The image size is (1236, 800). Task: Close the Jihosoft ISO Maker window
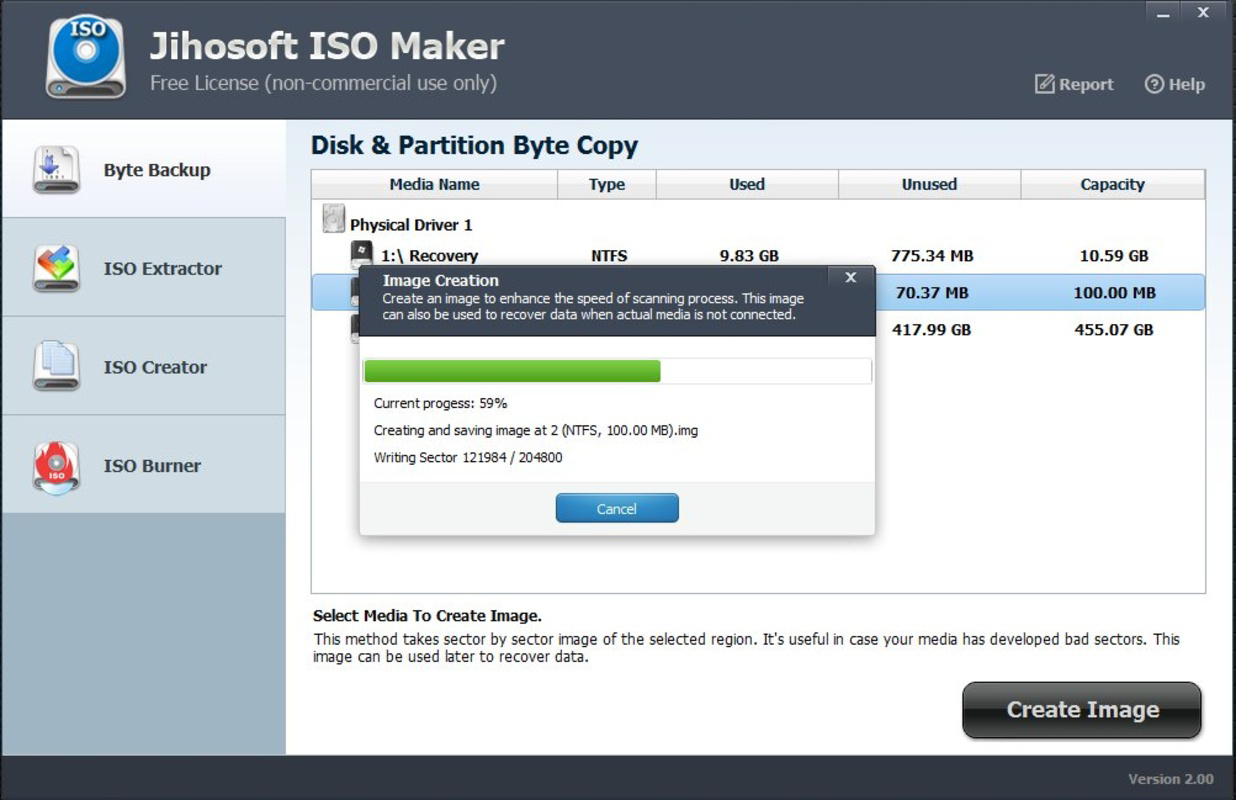coord(1204,12)
